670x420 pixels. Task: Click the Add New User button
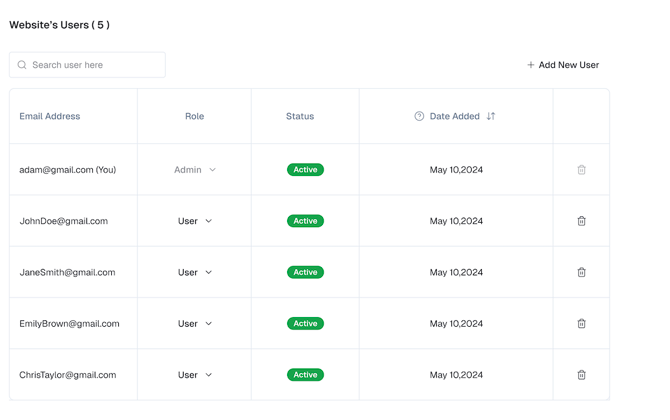click(563, 65)
